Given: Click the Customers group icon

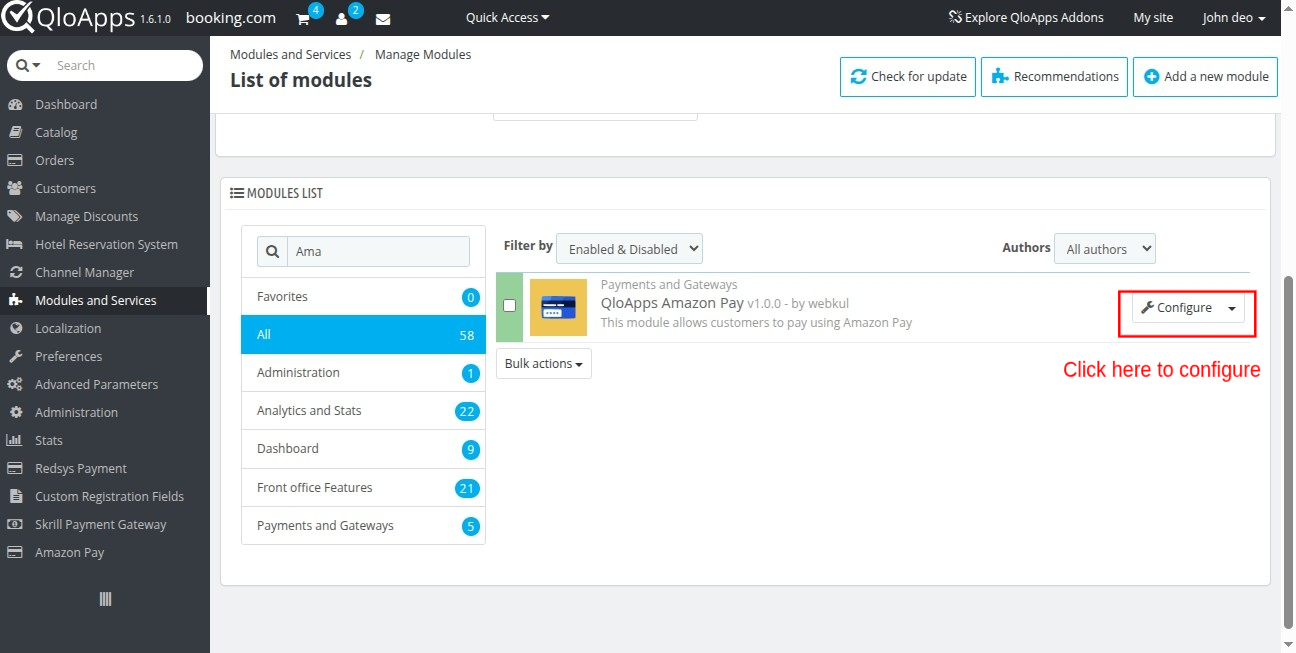Looking at the screenshot, I should 15,188.
